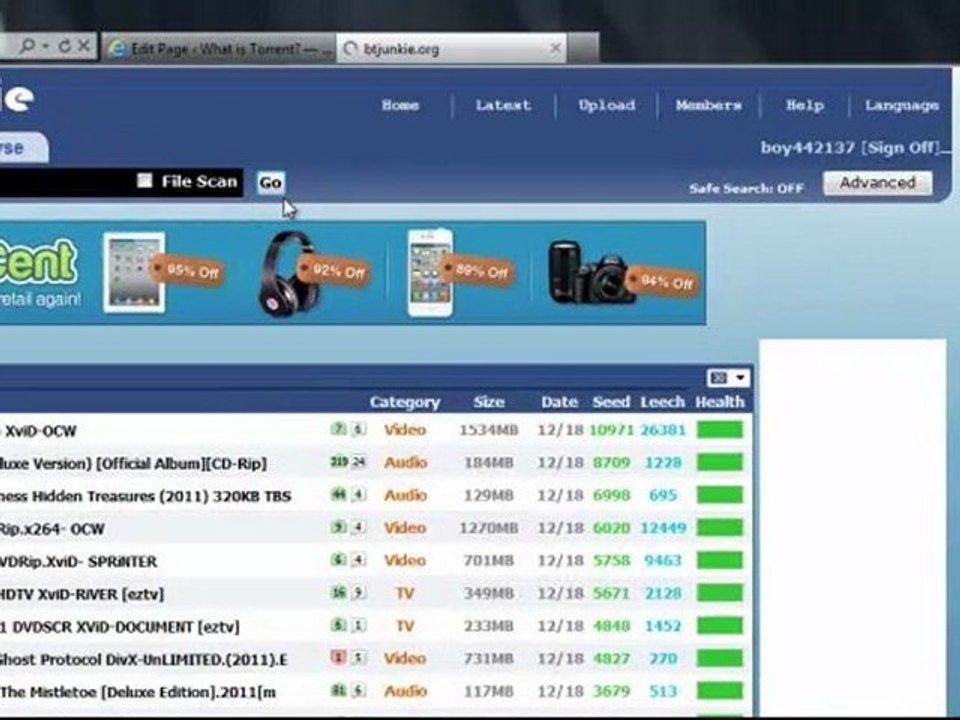Image resolution: width=960 pixels, height=720 pixels.
Task: Open the Language menu
Action: (902, 105)
